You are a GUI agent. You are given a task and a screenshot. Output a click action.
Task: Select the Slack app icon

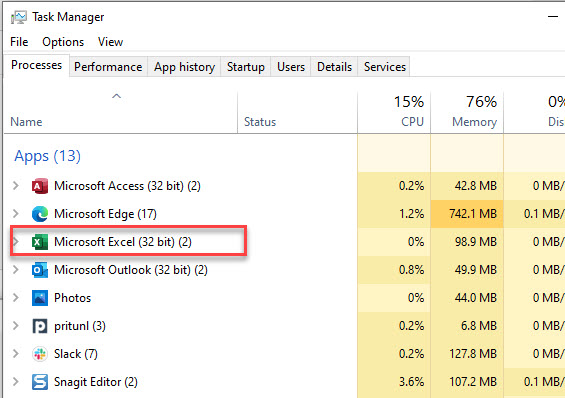(40, 354)
